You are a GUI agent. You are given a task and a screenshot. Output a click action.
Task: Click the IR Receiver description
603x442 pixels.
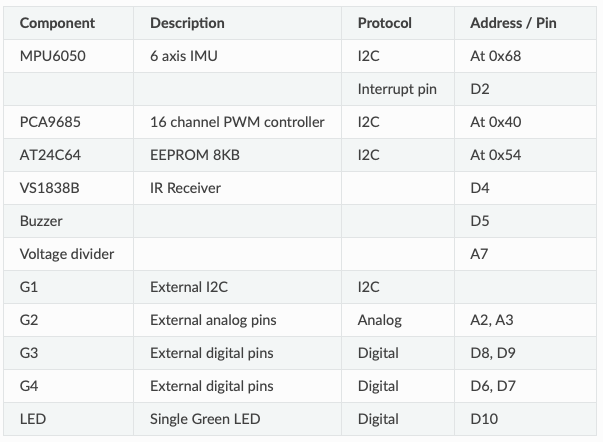click(185, 188)
